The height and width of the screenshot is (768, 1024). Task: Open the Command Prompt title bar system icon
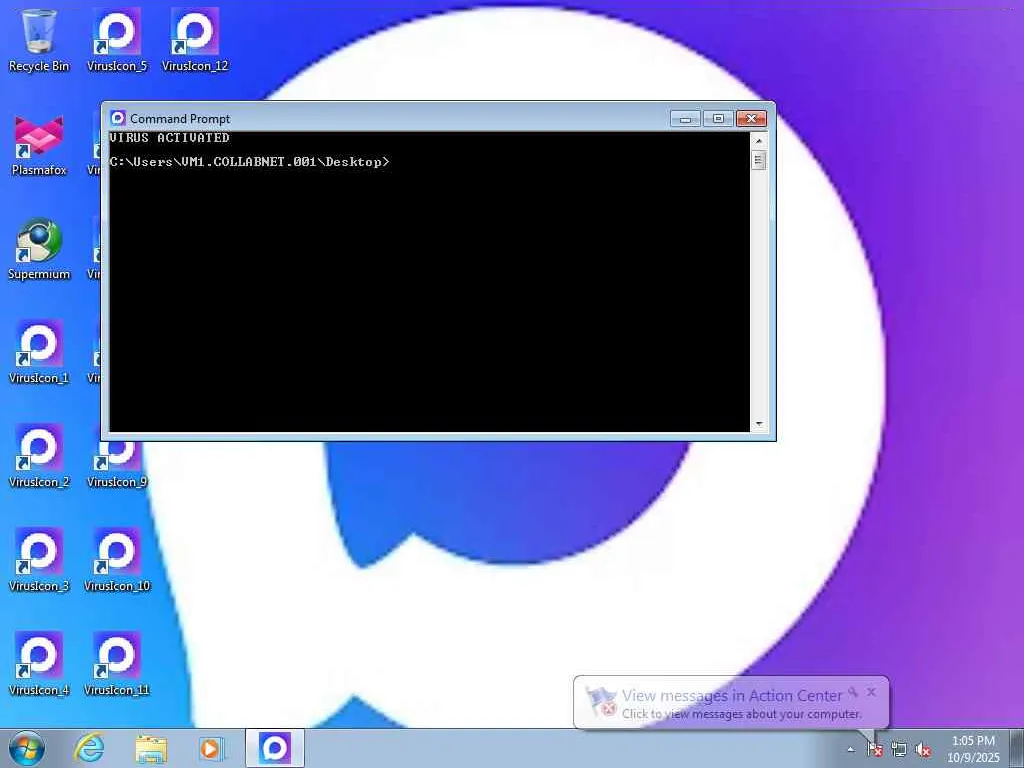click(118, 118)
